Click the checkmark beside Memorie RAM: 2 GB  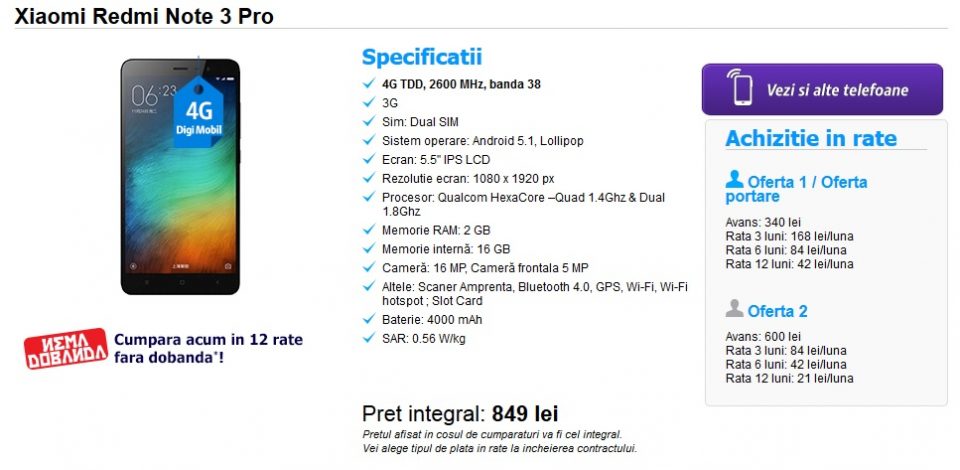[x=370, y=230]
